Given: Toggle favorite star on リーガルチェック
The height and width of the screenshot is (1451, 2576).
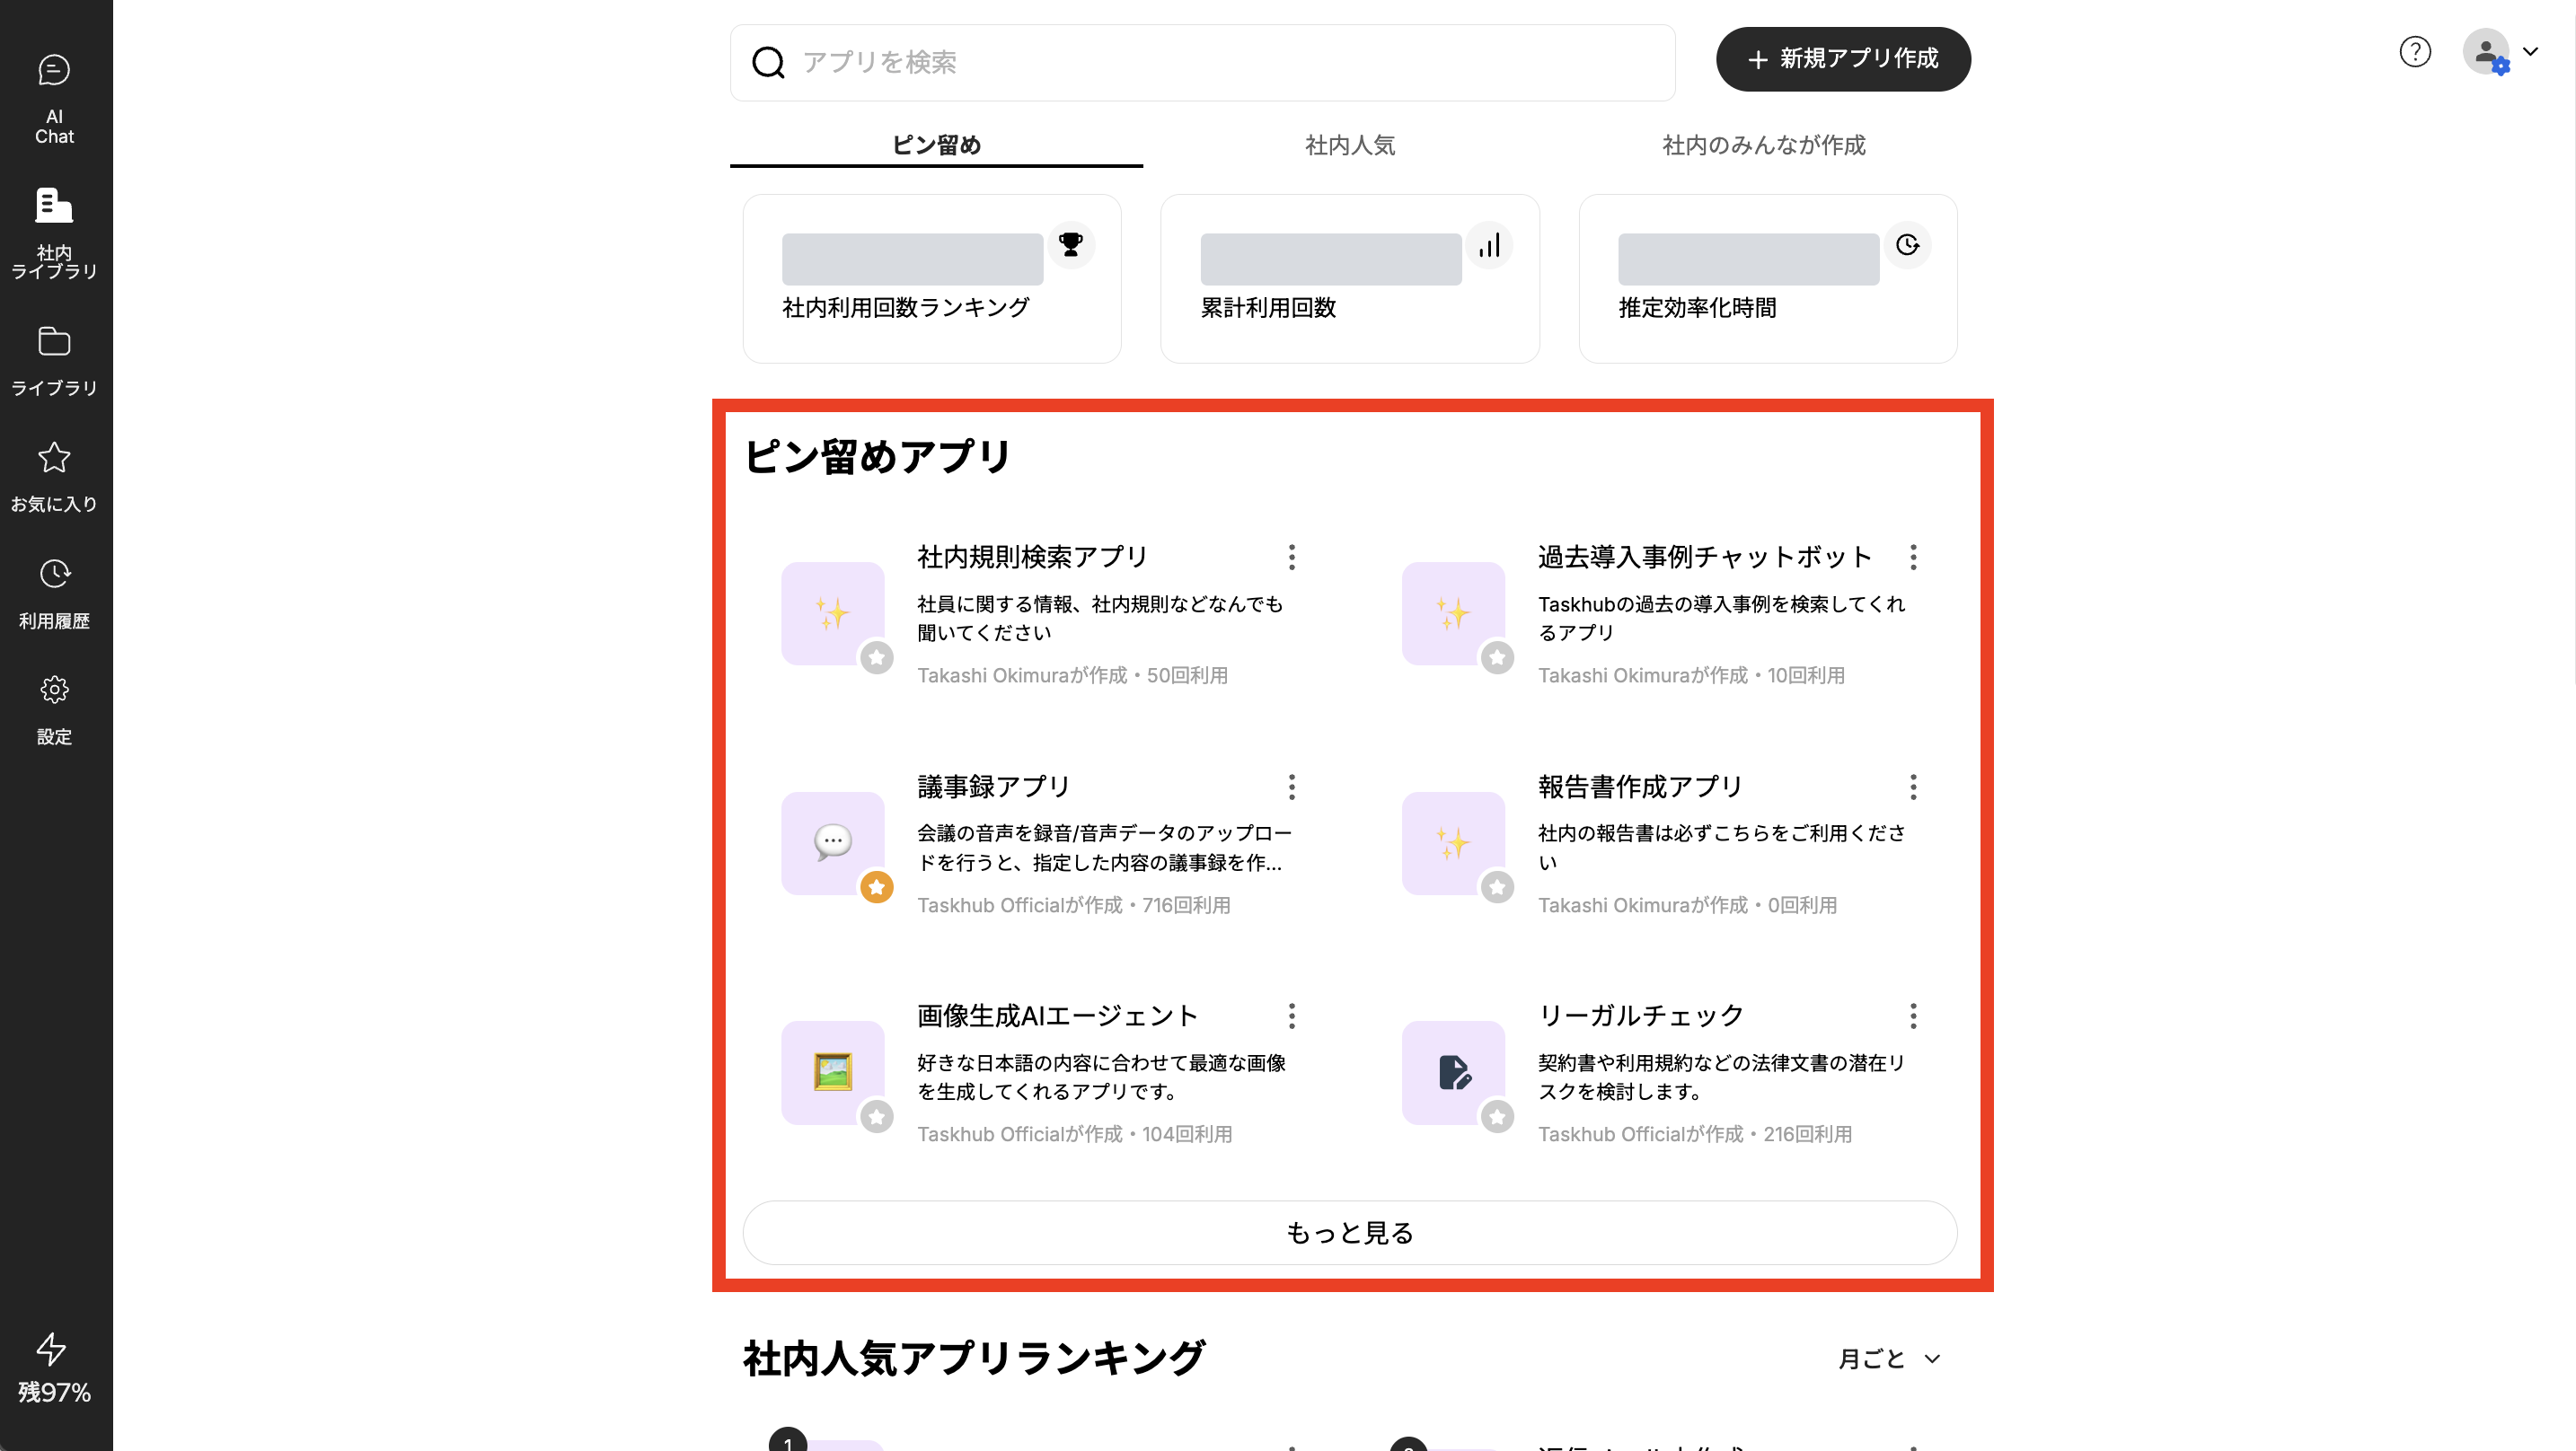Looking at the screenshot, I should pos(1497,1117).
